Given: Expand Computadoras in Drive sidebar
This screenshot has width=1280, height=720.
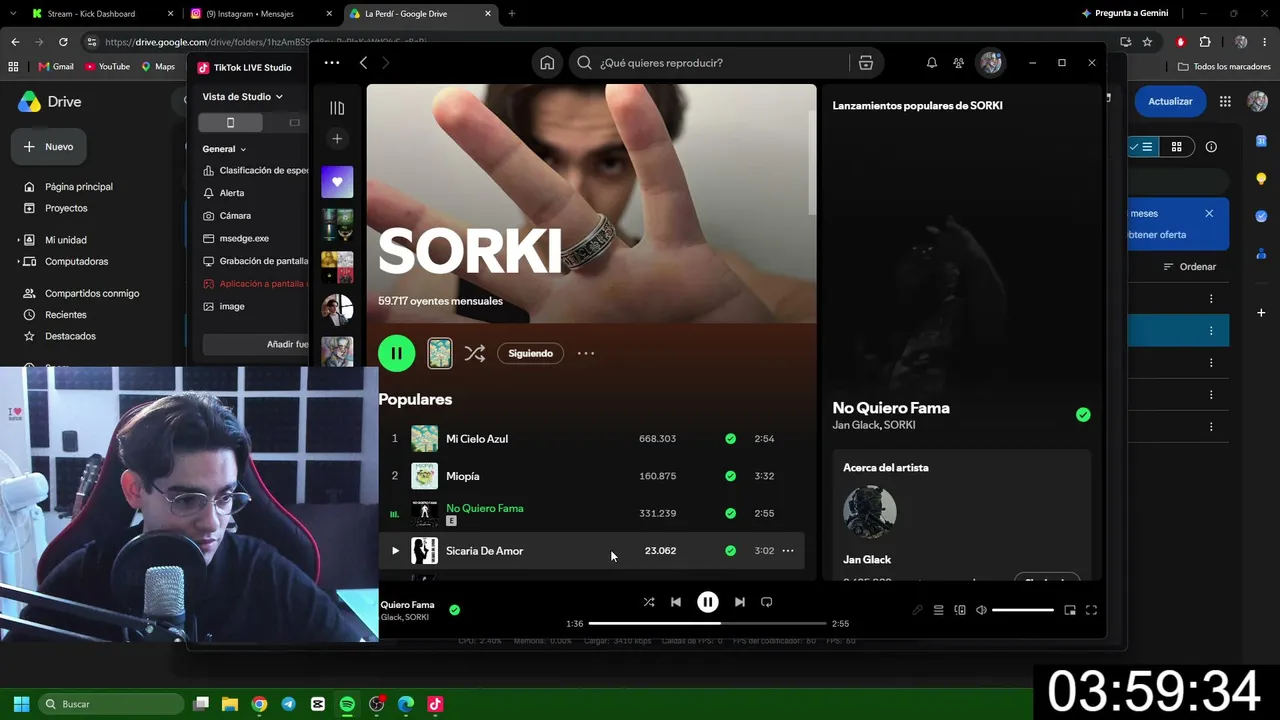Looking at the screenshot, I should (x=18, y=262).
